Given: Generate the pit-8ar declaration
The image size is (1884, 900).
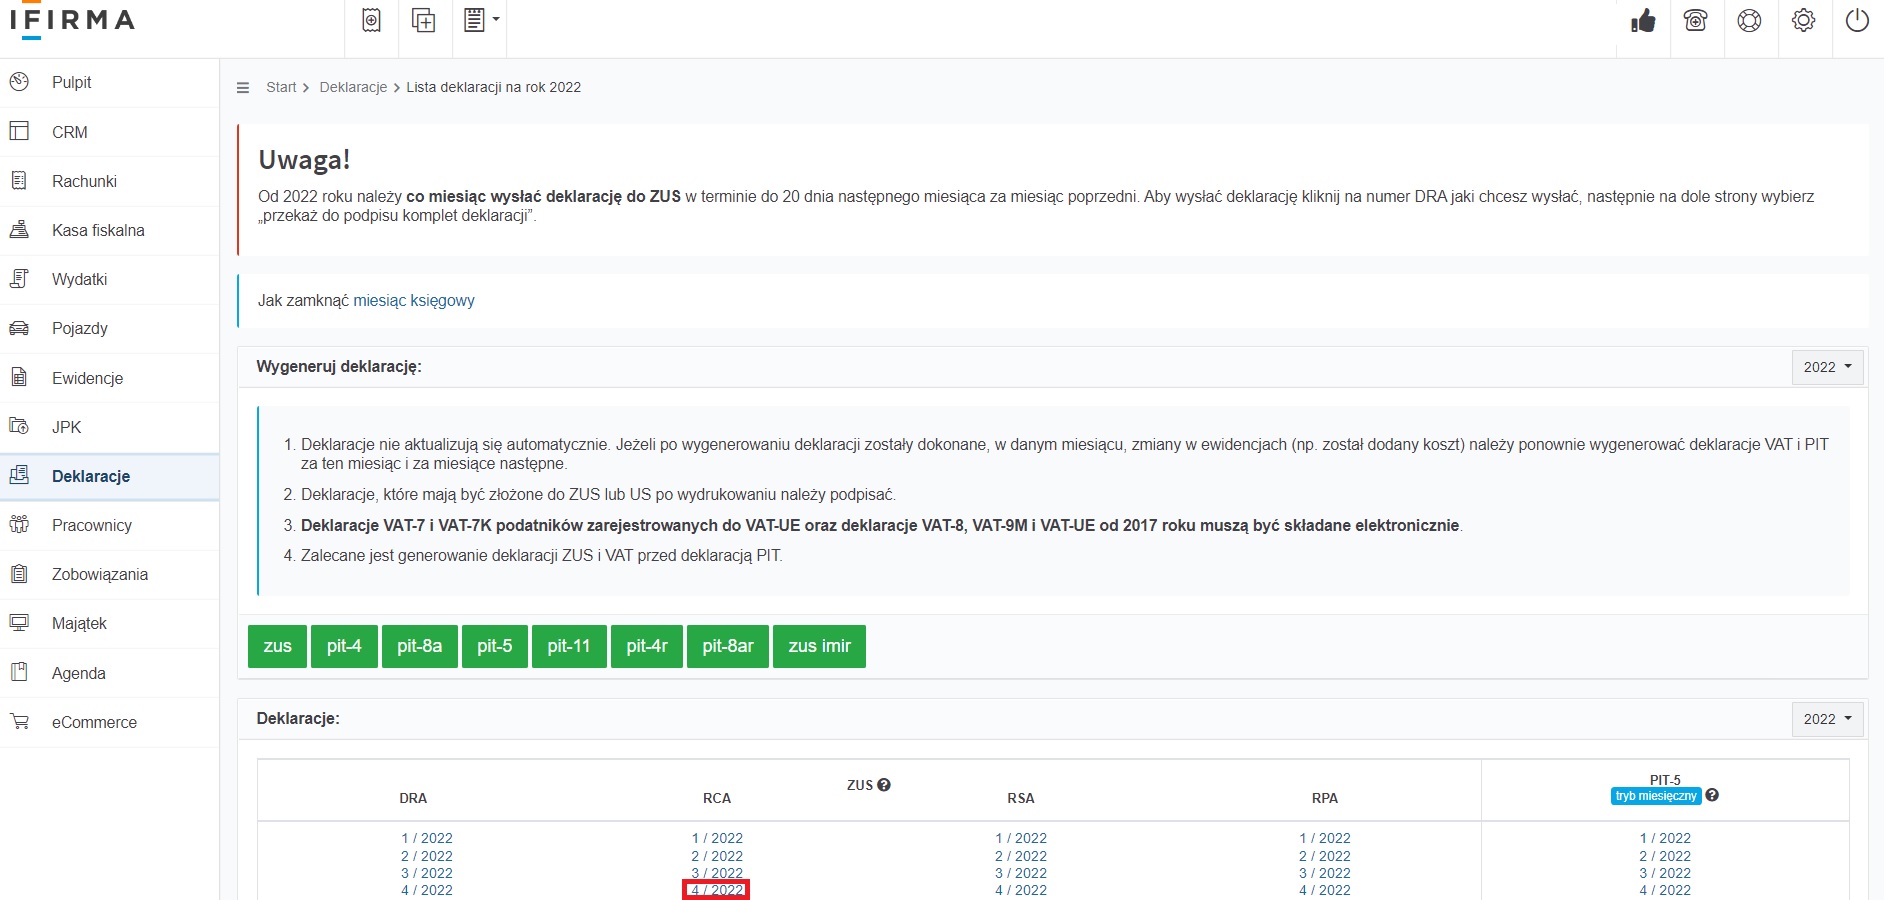Looking at the screenshot, I should pos(728,646).
